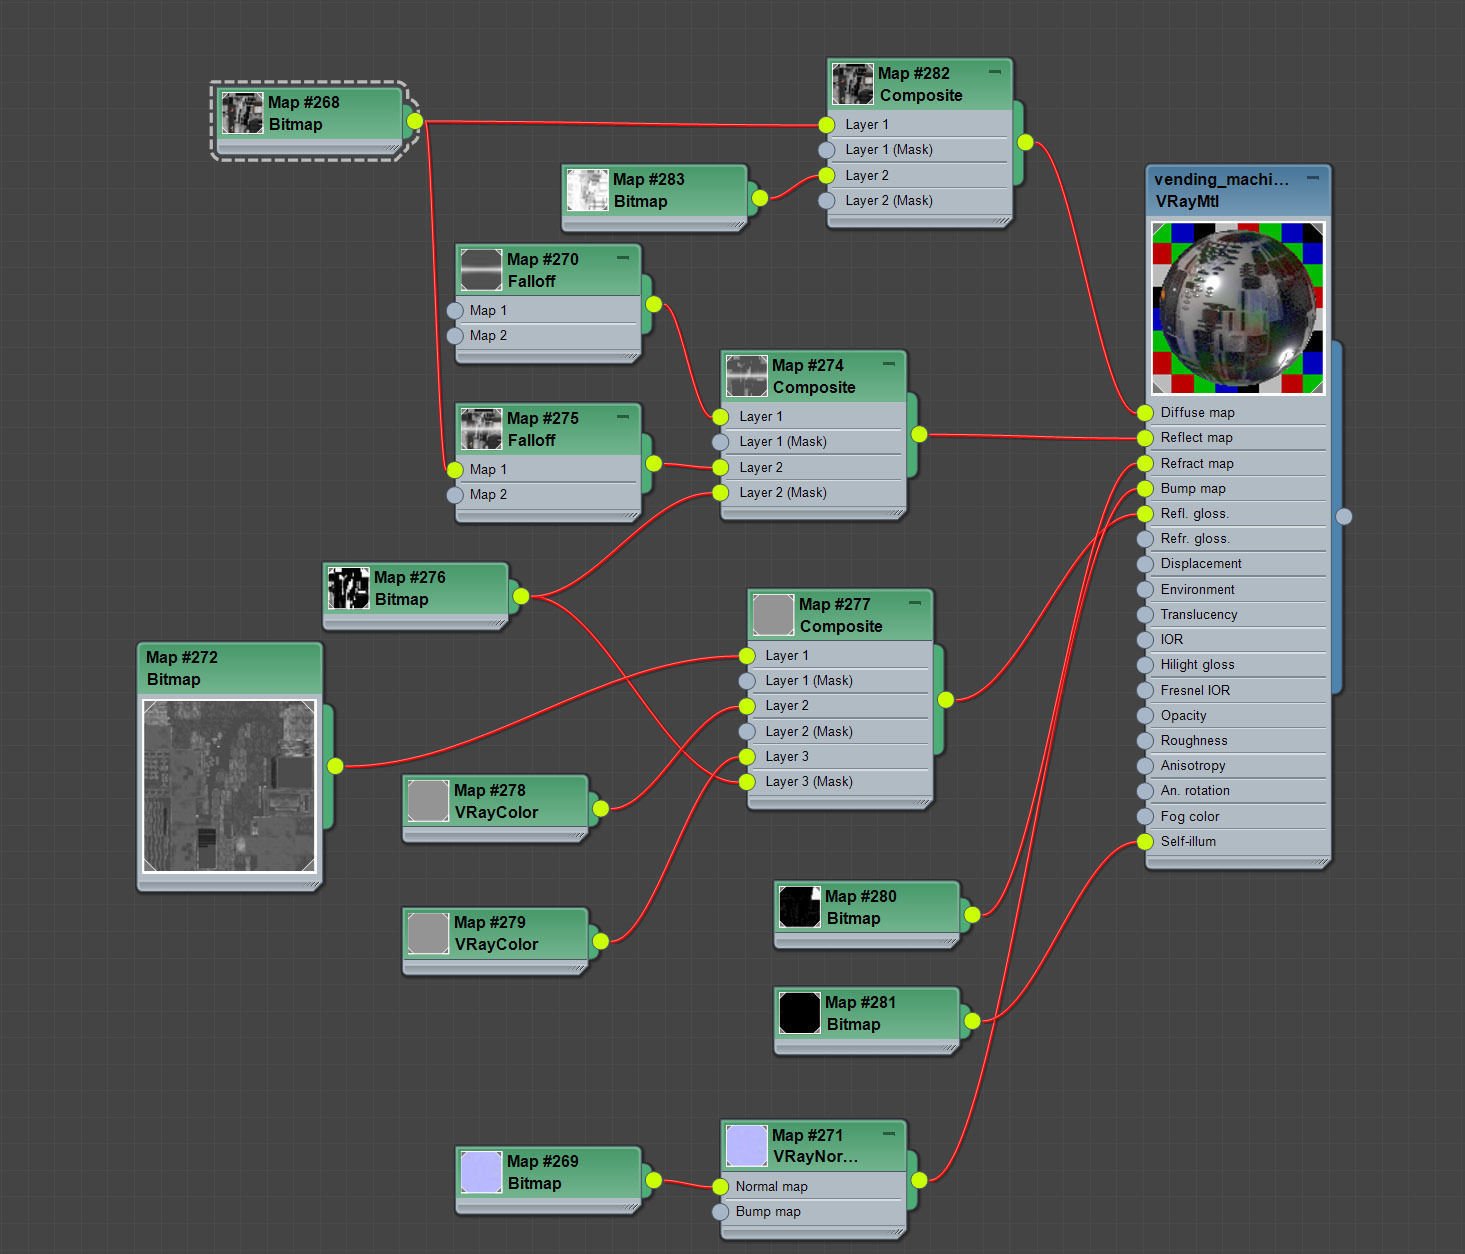Viewport: 1465px width, 1254px height.
Task: Click the Map #277 Composite output socket
Action: pyautogui.click(x=945, y=699)
